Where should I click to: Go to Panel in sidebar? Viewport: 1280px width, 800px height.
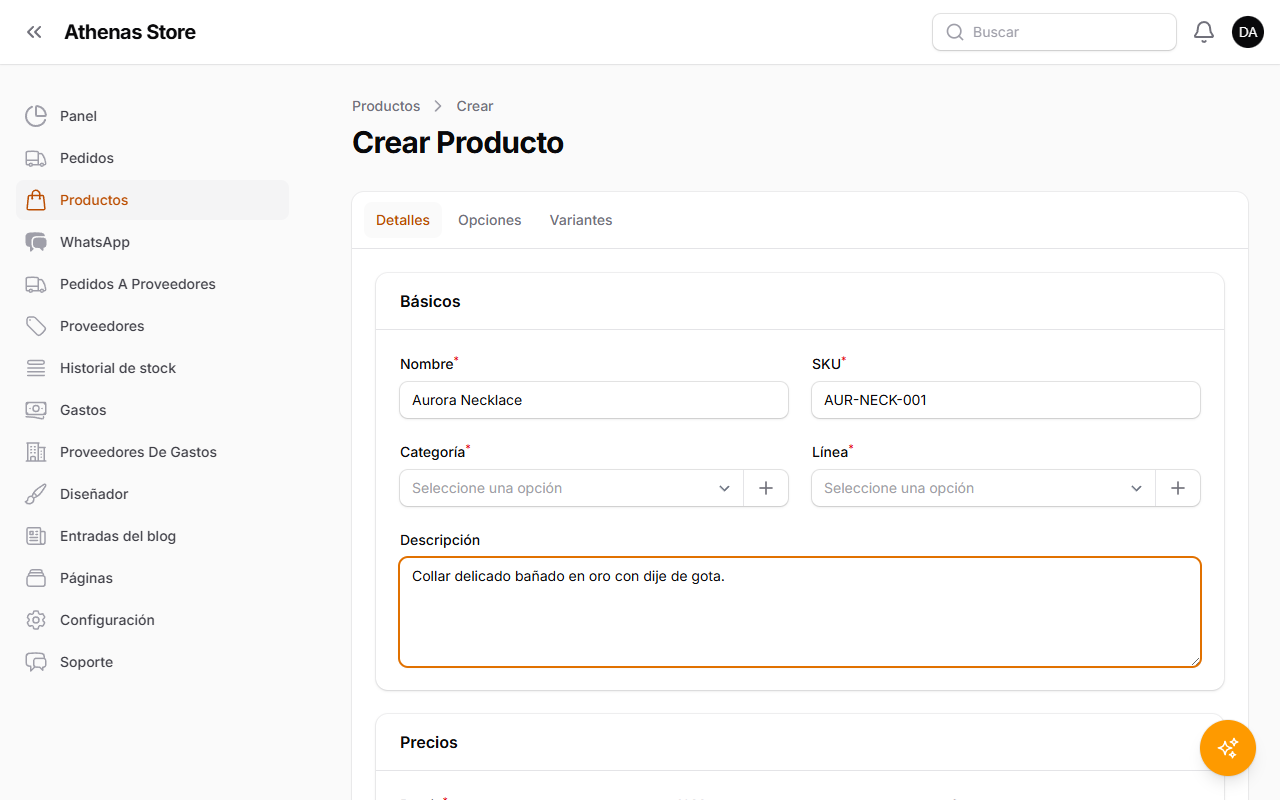[152, 116]
